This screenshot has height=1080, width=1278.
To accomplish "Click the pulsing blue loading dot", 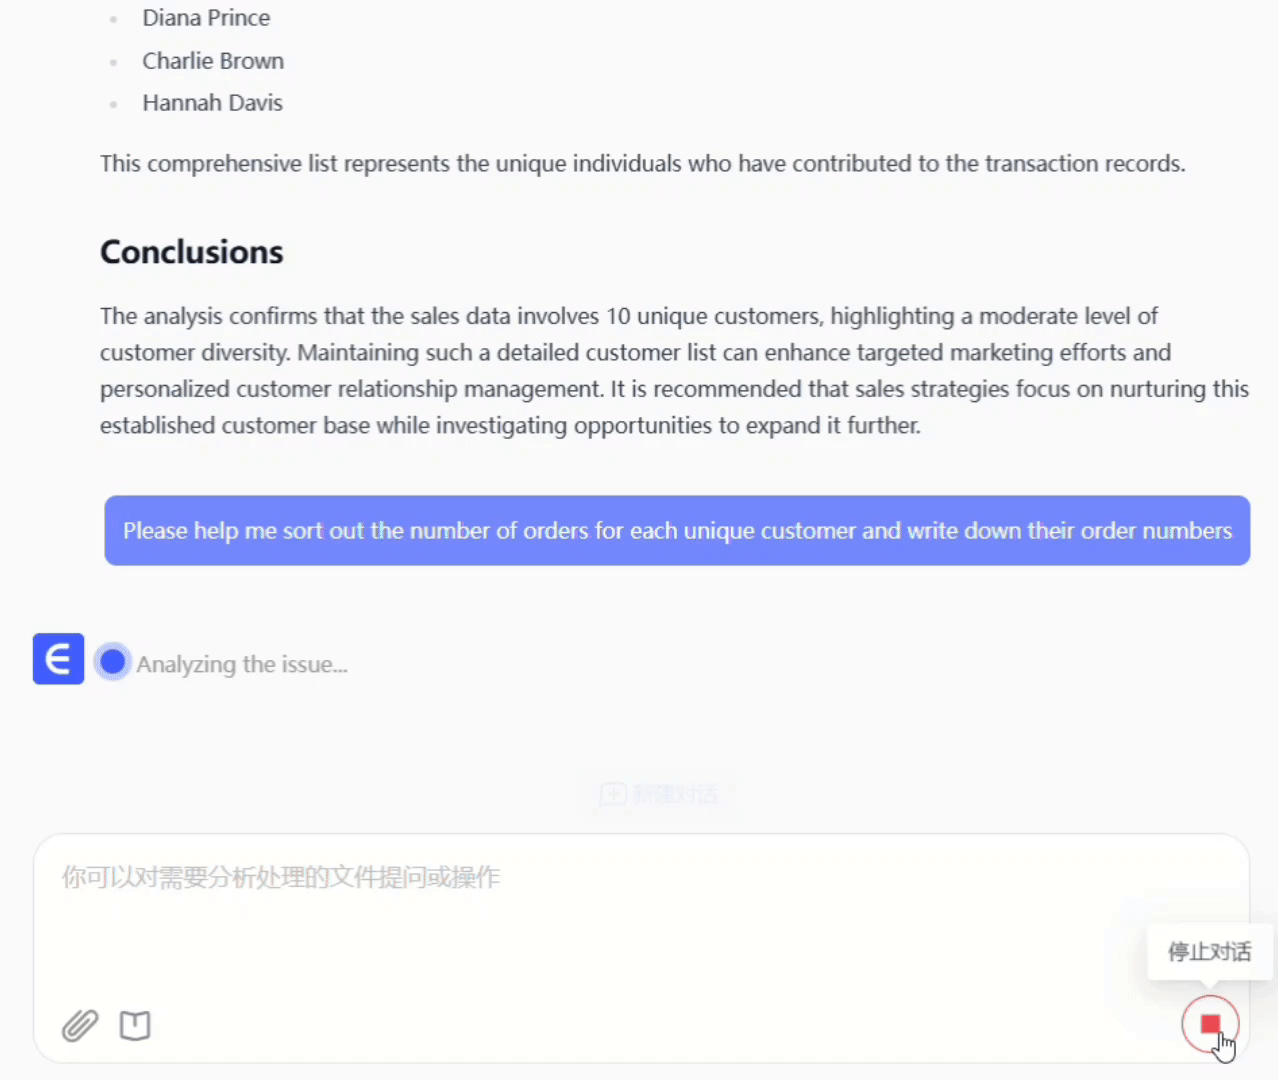I will click(x=113, y=662).
